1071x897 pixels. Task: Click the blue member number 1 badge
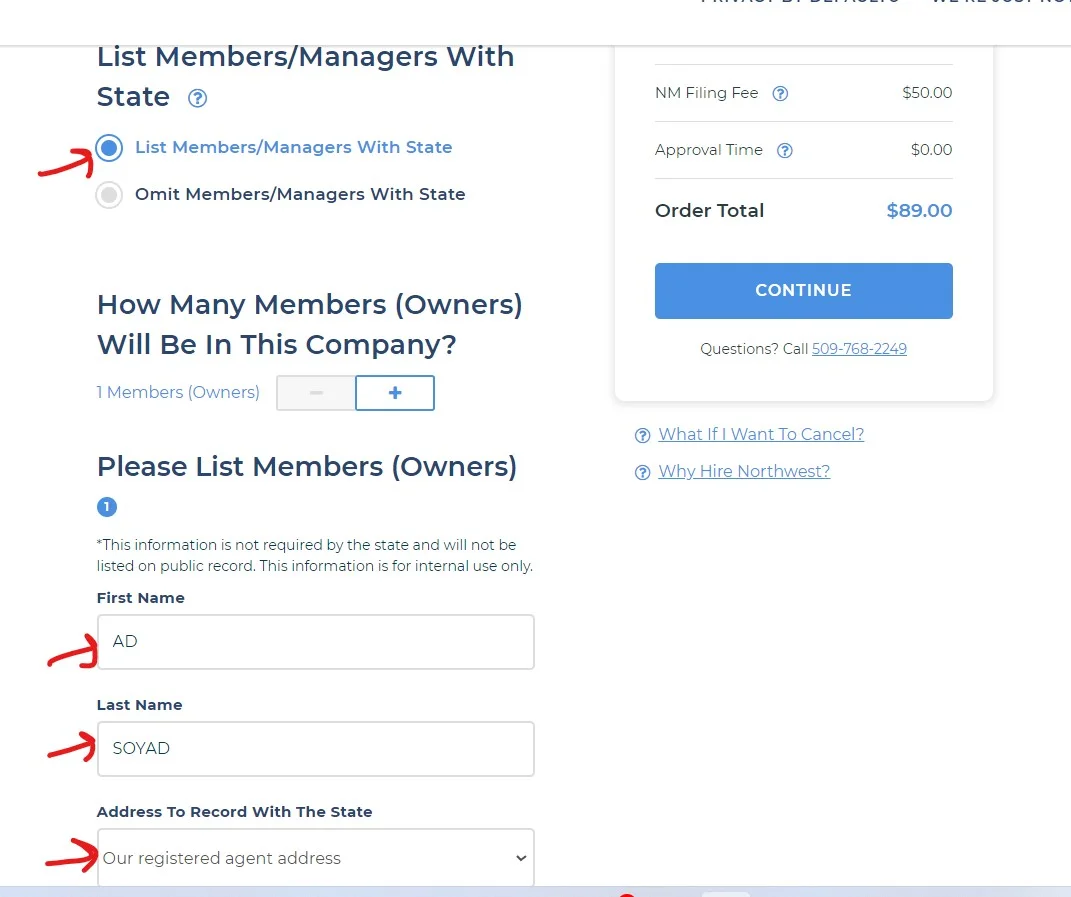107,507
